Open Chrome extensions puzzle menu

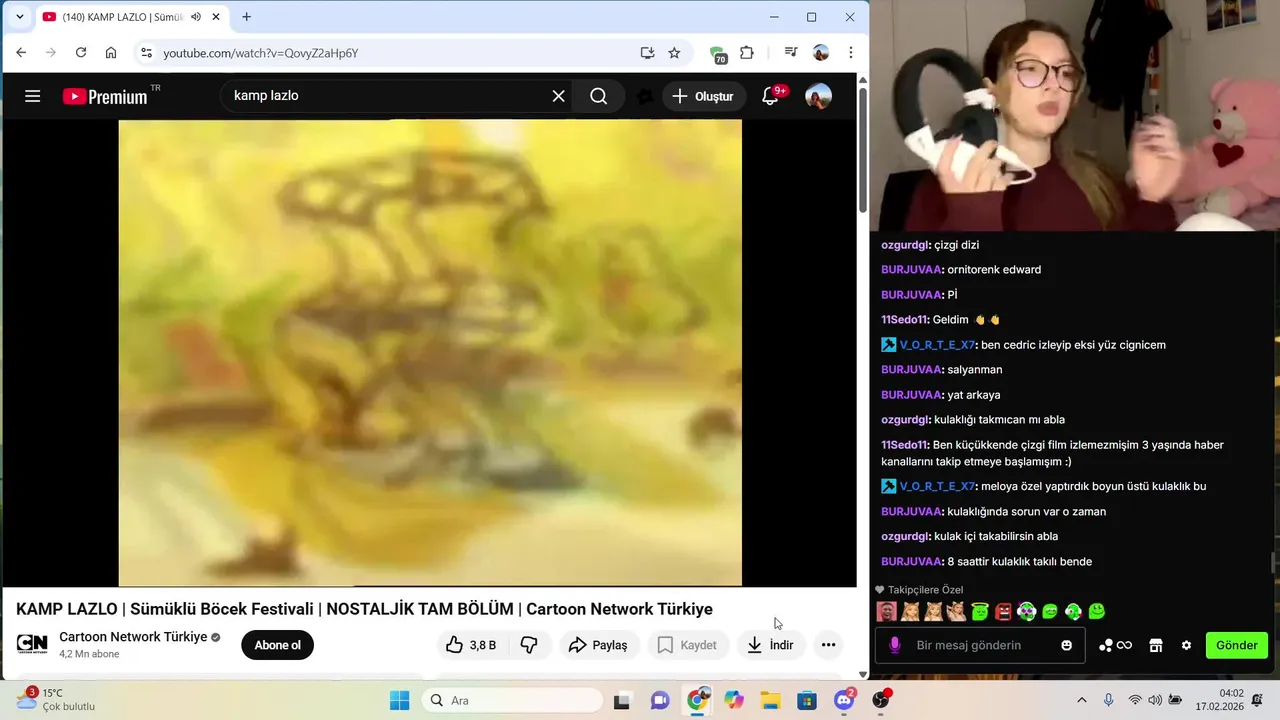(x=747, y=53)
